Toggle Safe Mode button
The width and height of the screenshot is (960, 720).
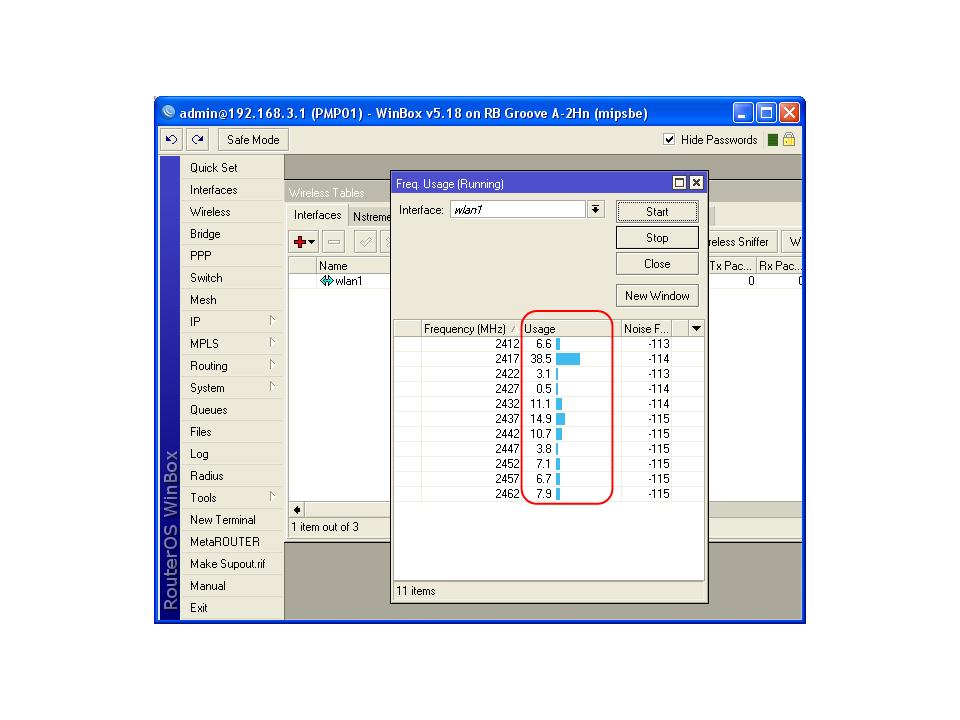point(253,140)
